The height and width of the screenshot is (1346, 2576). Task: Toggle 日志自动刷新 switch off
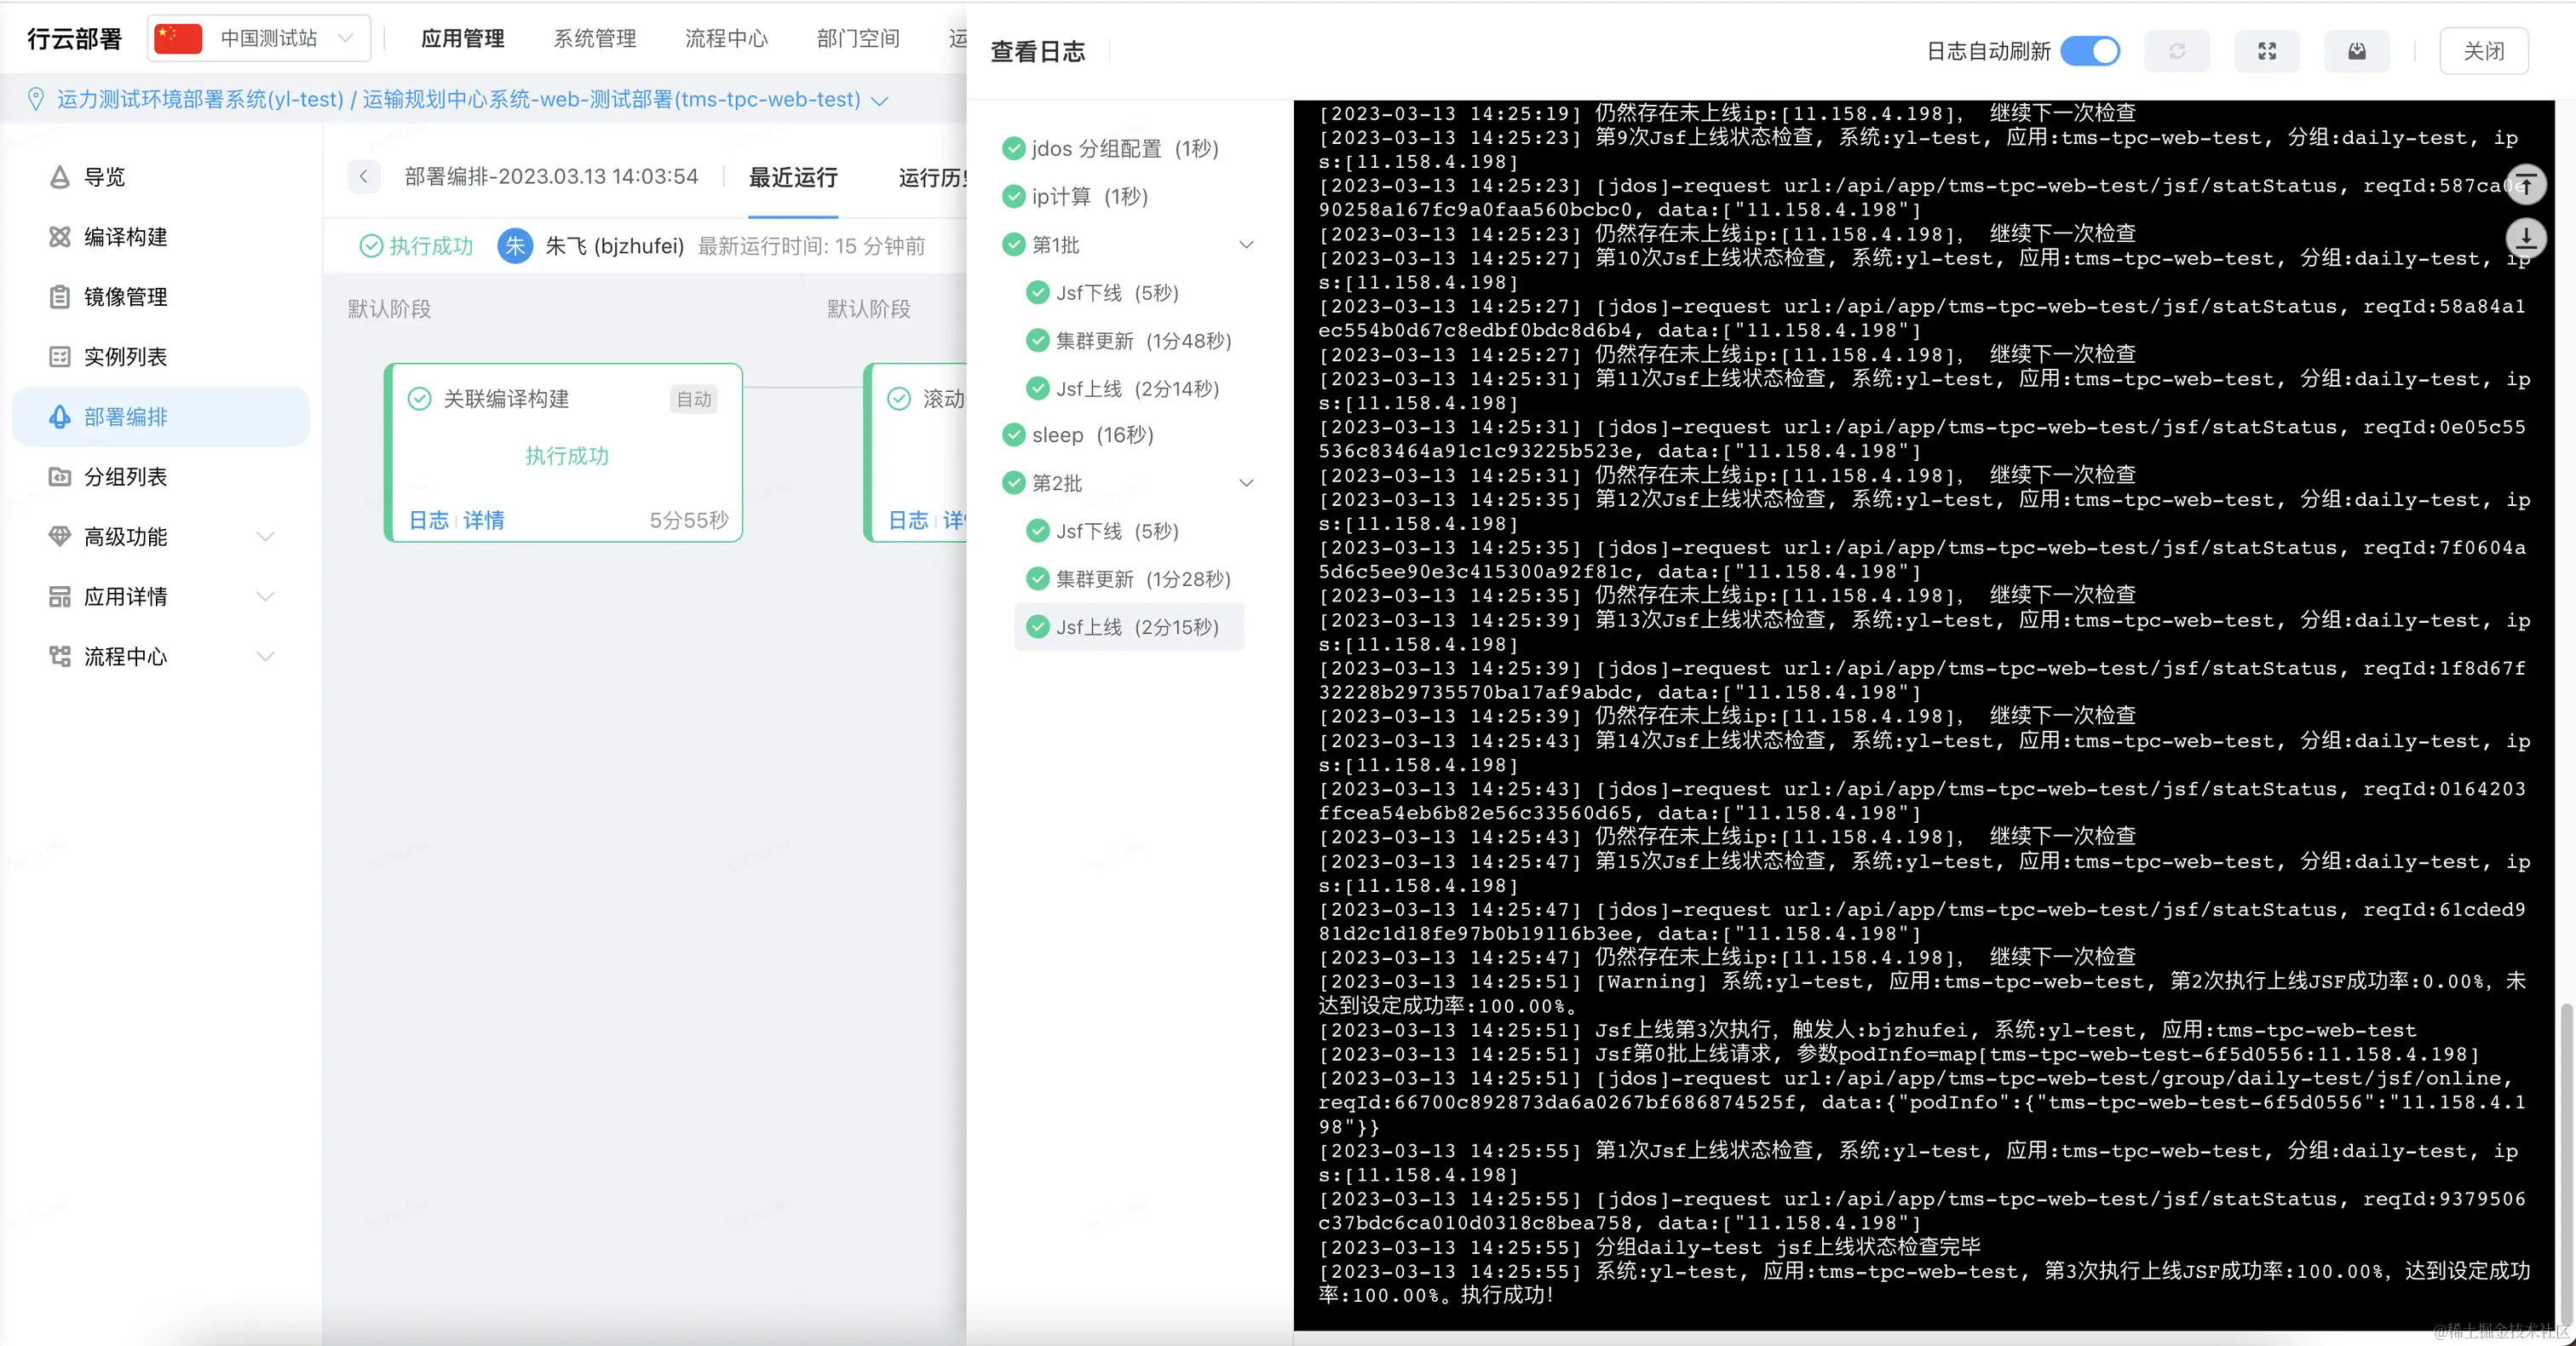[2090, 51]
